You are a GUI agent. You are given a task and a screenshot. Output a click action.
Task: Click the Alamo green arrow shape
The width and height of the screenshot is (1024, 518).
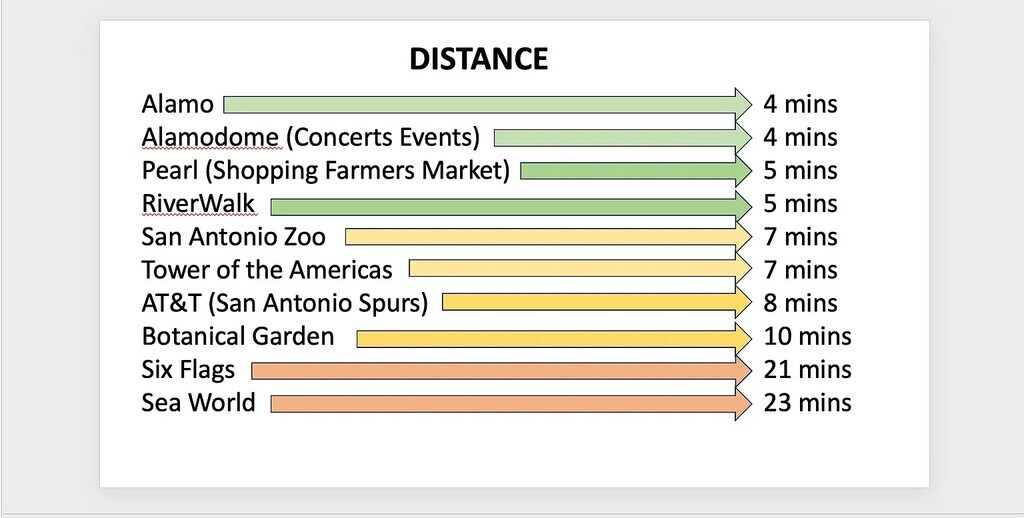tap(488, 105)
